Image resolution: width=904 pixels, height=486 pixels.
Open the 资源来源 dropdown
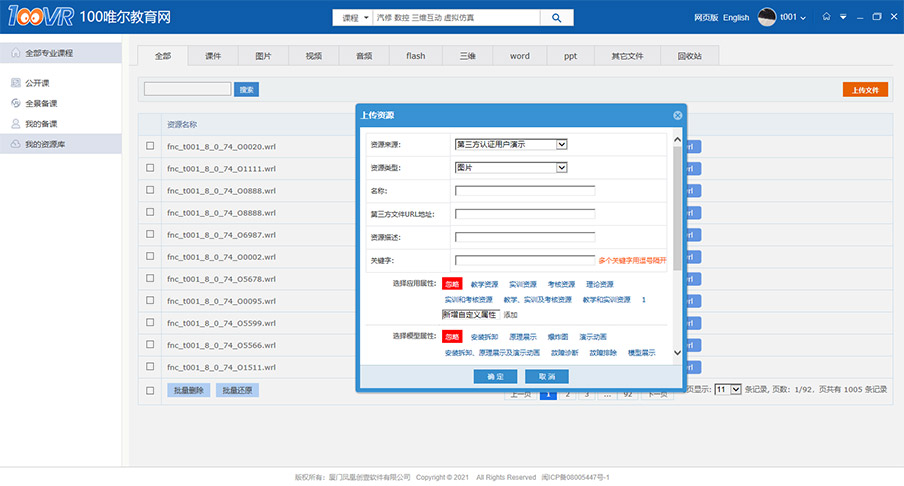[511, 144]
